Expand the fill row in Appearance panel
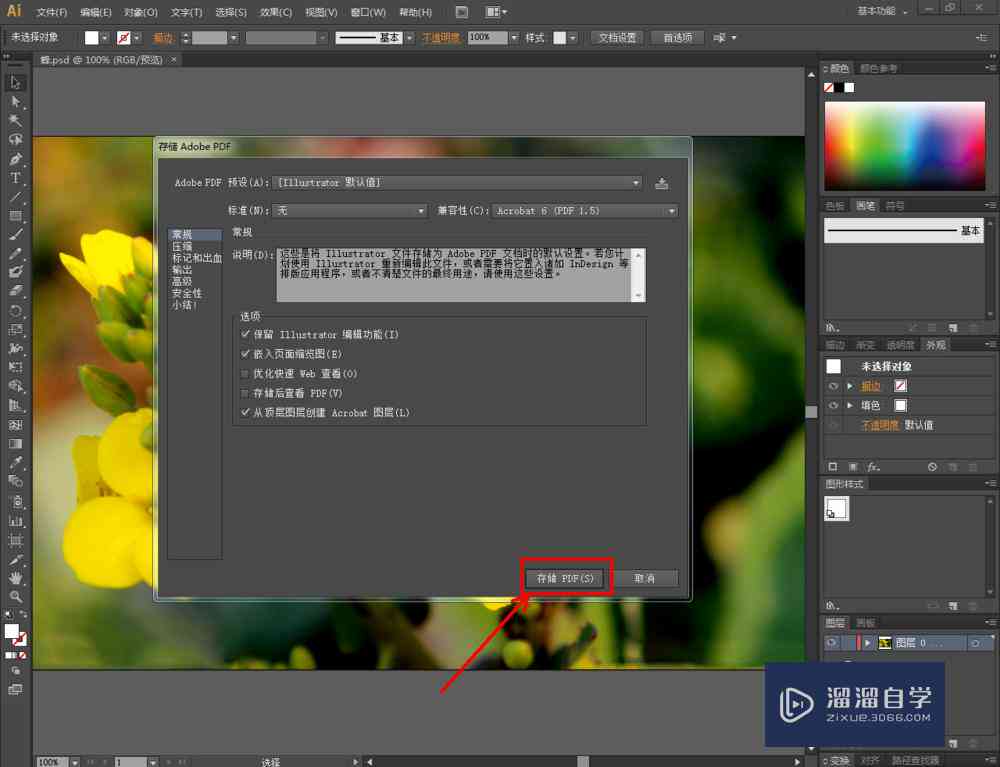 pyautogui.click(x=849, y=405)
